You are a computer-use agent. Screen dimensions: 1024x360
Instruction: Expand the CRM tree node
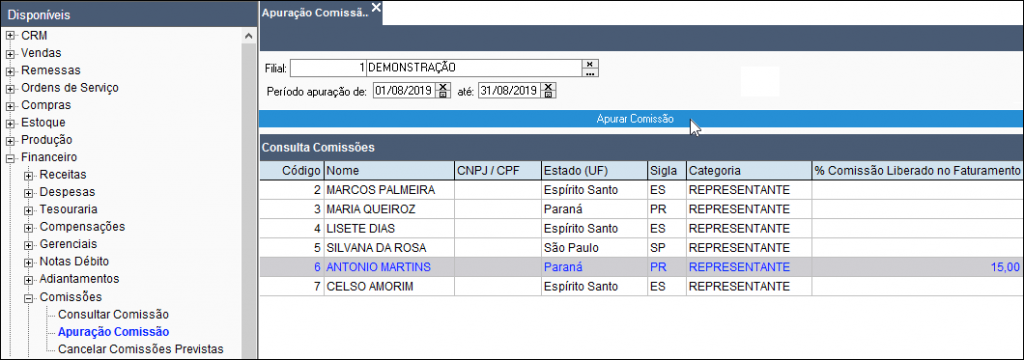[10, 36]
